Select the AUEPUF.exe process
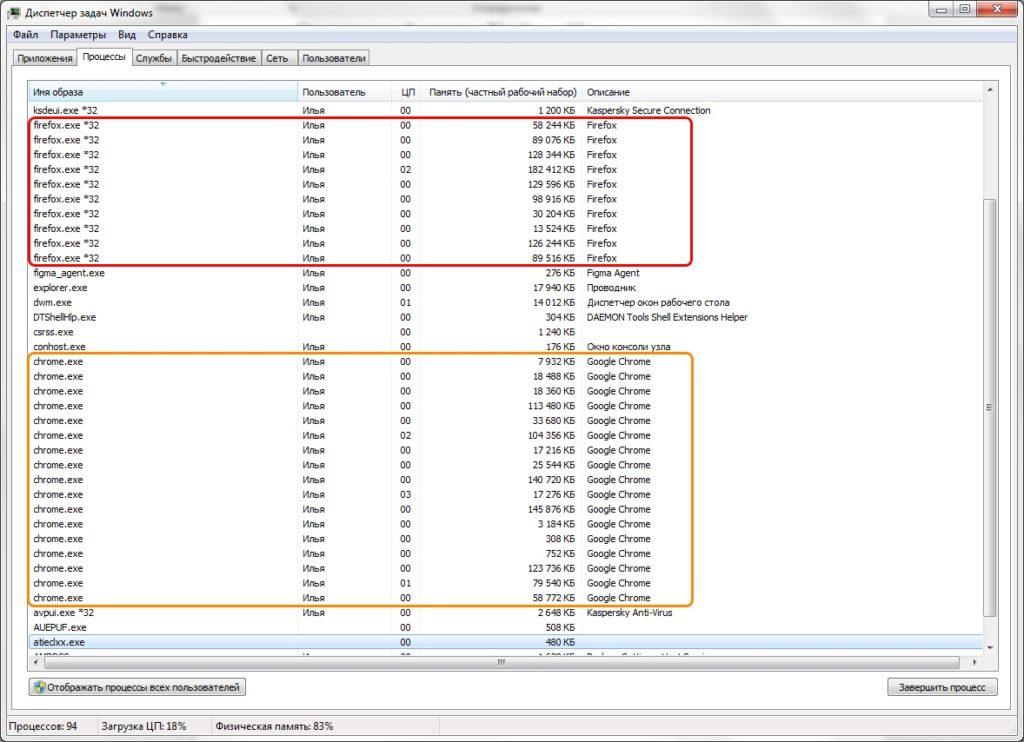The height and width of the screenshot is (742, 1024). 505,628
